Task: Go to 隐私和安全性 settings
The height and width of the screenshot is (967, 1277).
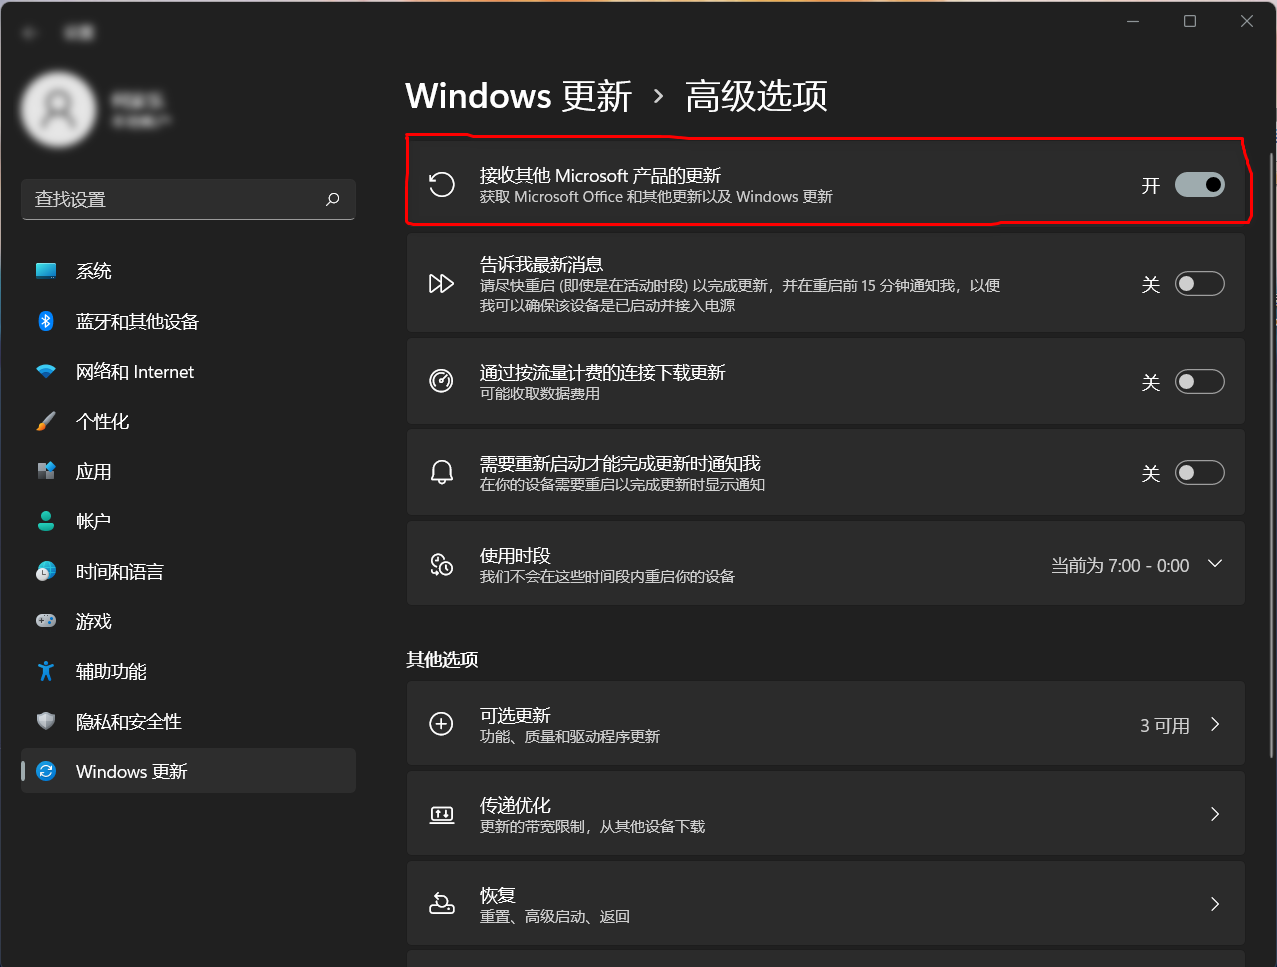Action: click(x=188, y=721)
